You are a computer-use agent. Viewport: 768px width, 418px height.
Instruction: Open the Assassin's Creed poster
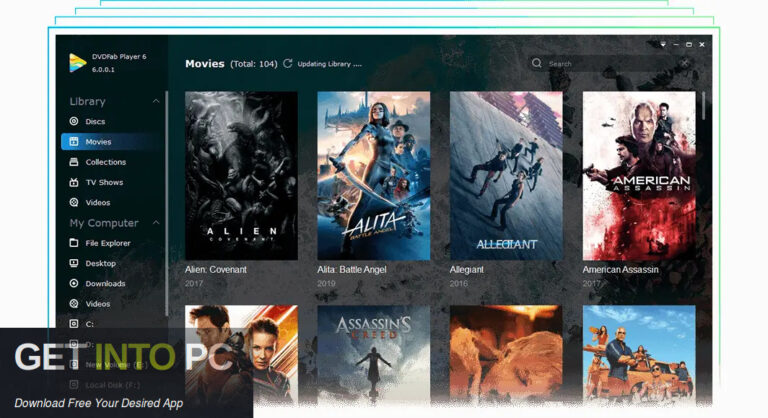(x=374, y=355)
